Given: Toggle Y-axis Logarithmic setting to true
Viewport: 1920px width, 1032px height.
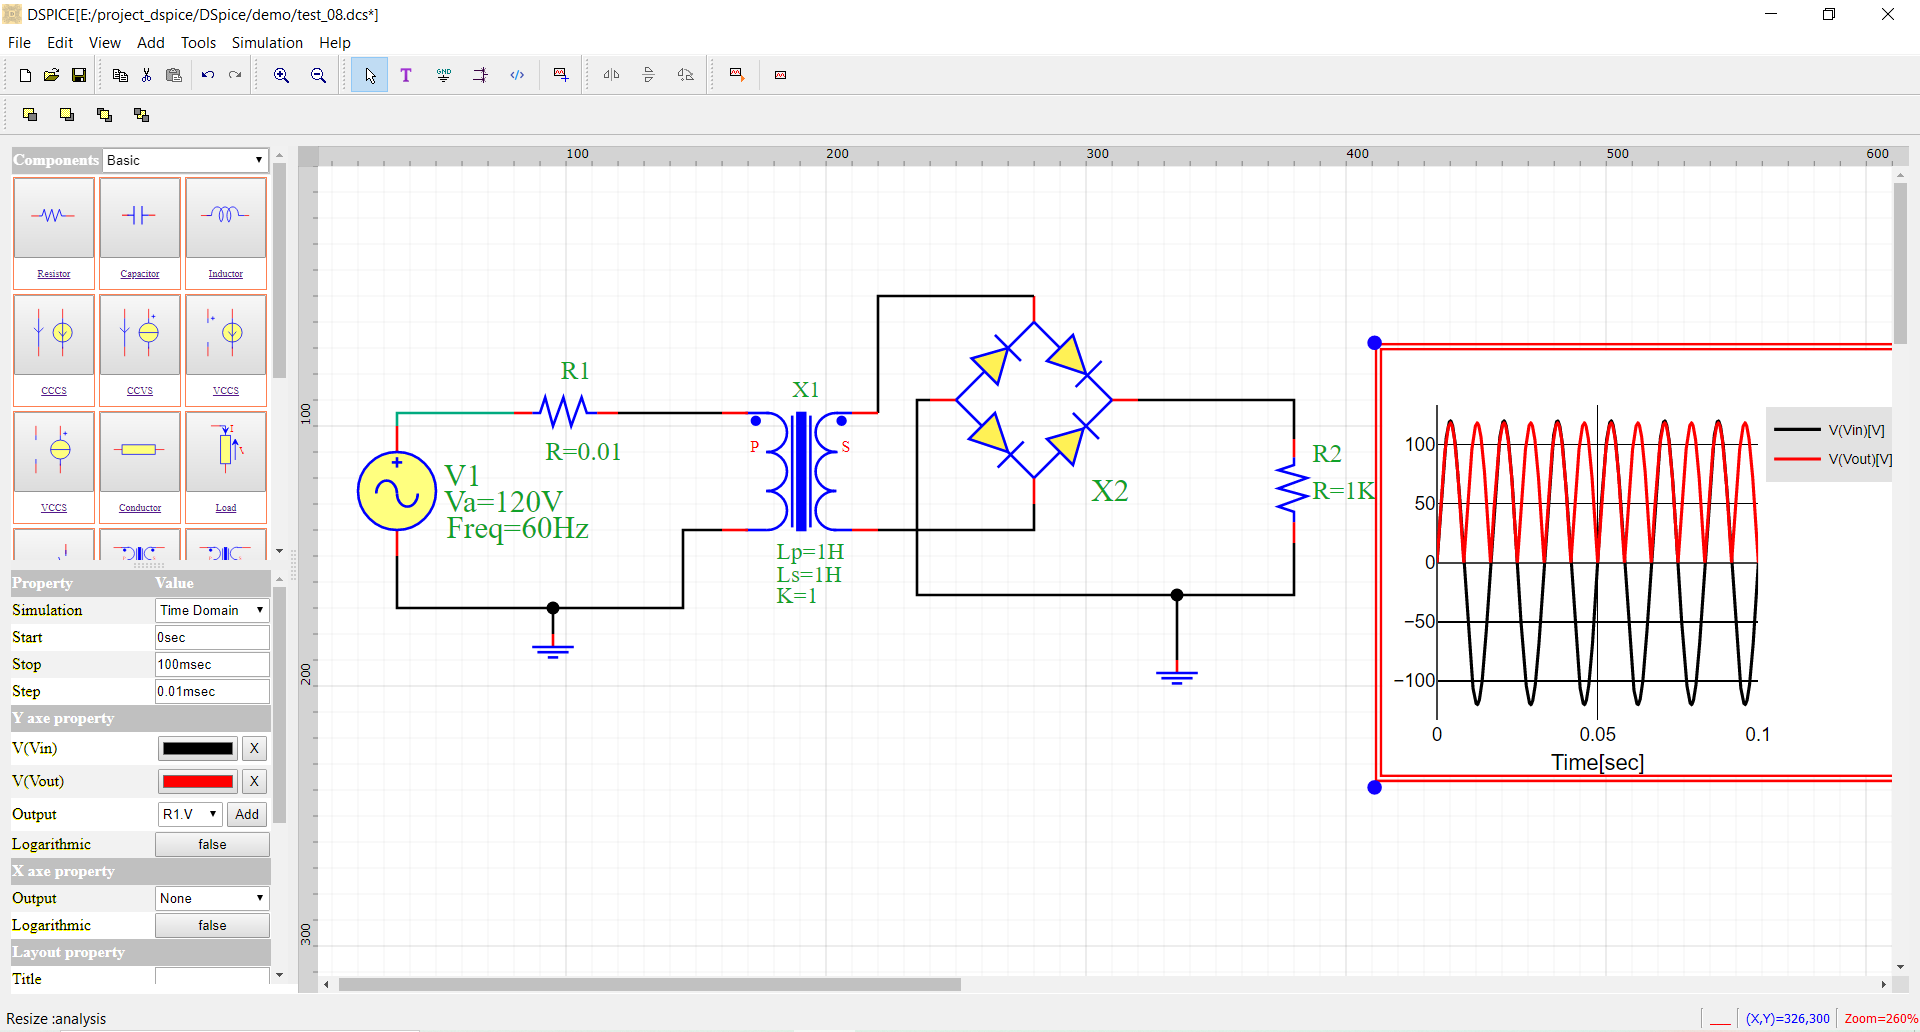Looking at the screenshot, I should click(212, 844).
